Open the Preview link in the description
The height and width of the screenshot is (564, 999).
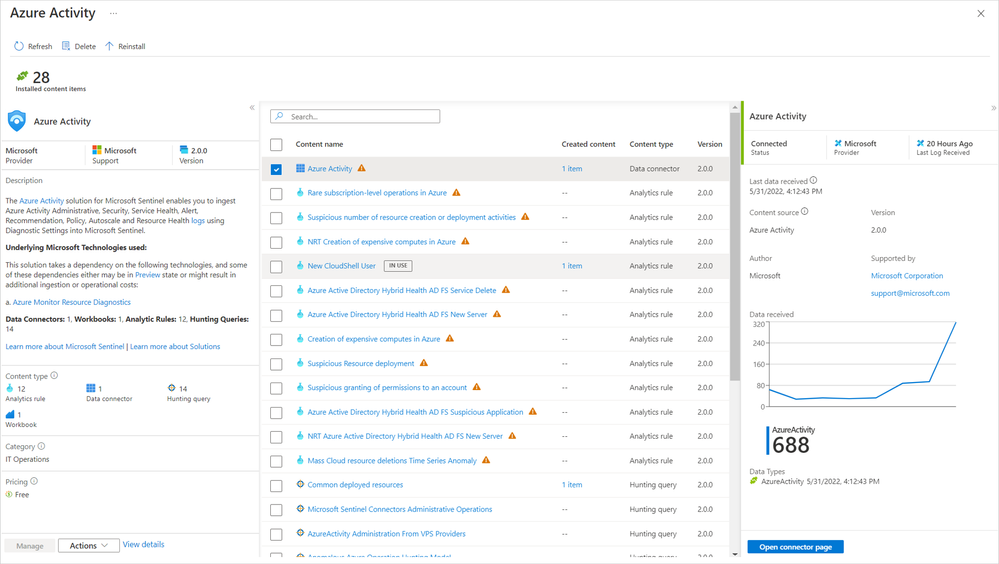147,275
